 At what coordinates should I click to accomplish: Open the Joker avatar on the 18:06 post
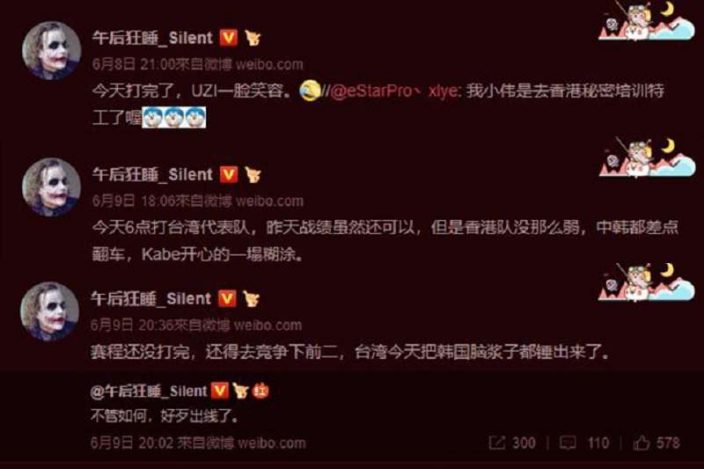(x=52, y=187)
